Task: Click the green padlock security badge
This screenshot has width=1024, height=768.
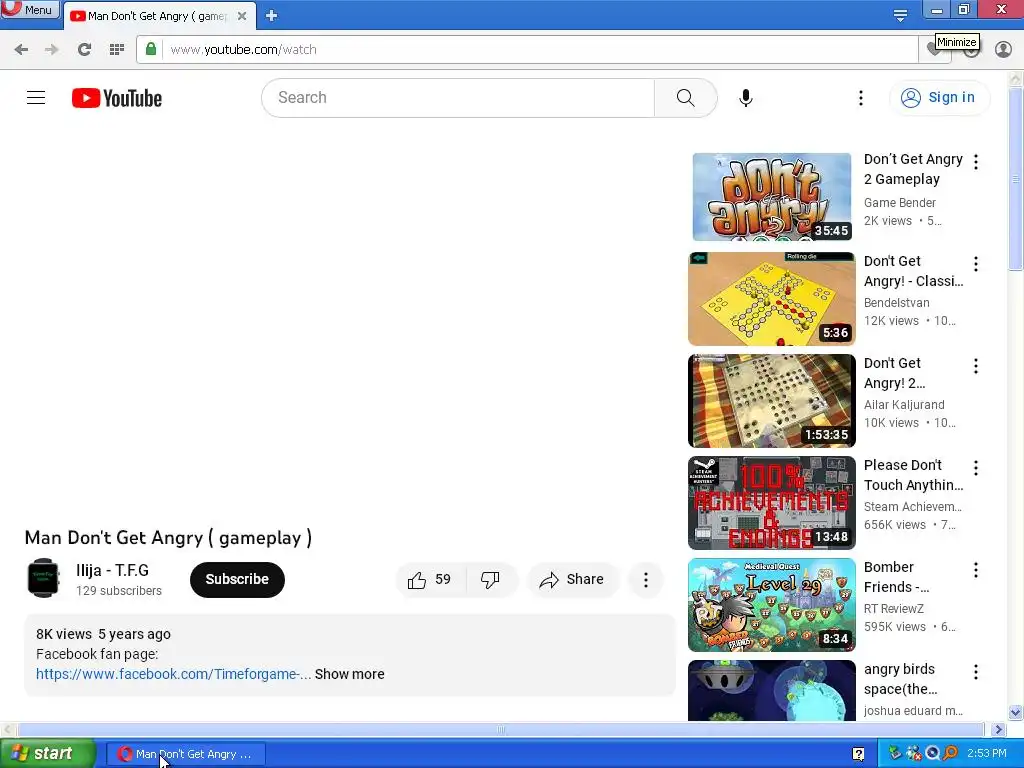Action: pyautogui.click(x=151, y=49)
